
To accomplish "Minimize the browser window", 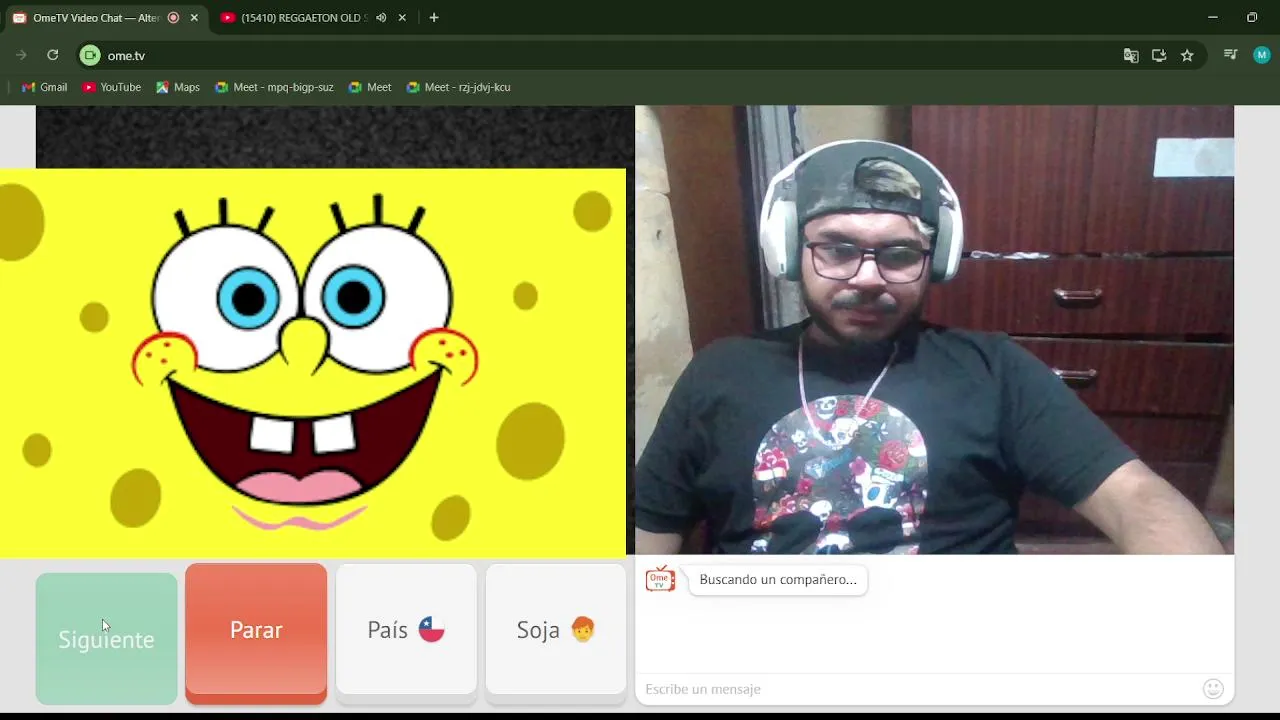I will (1212, 17).
